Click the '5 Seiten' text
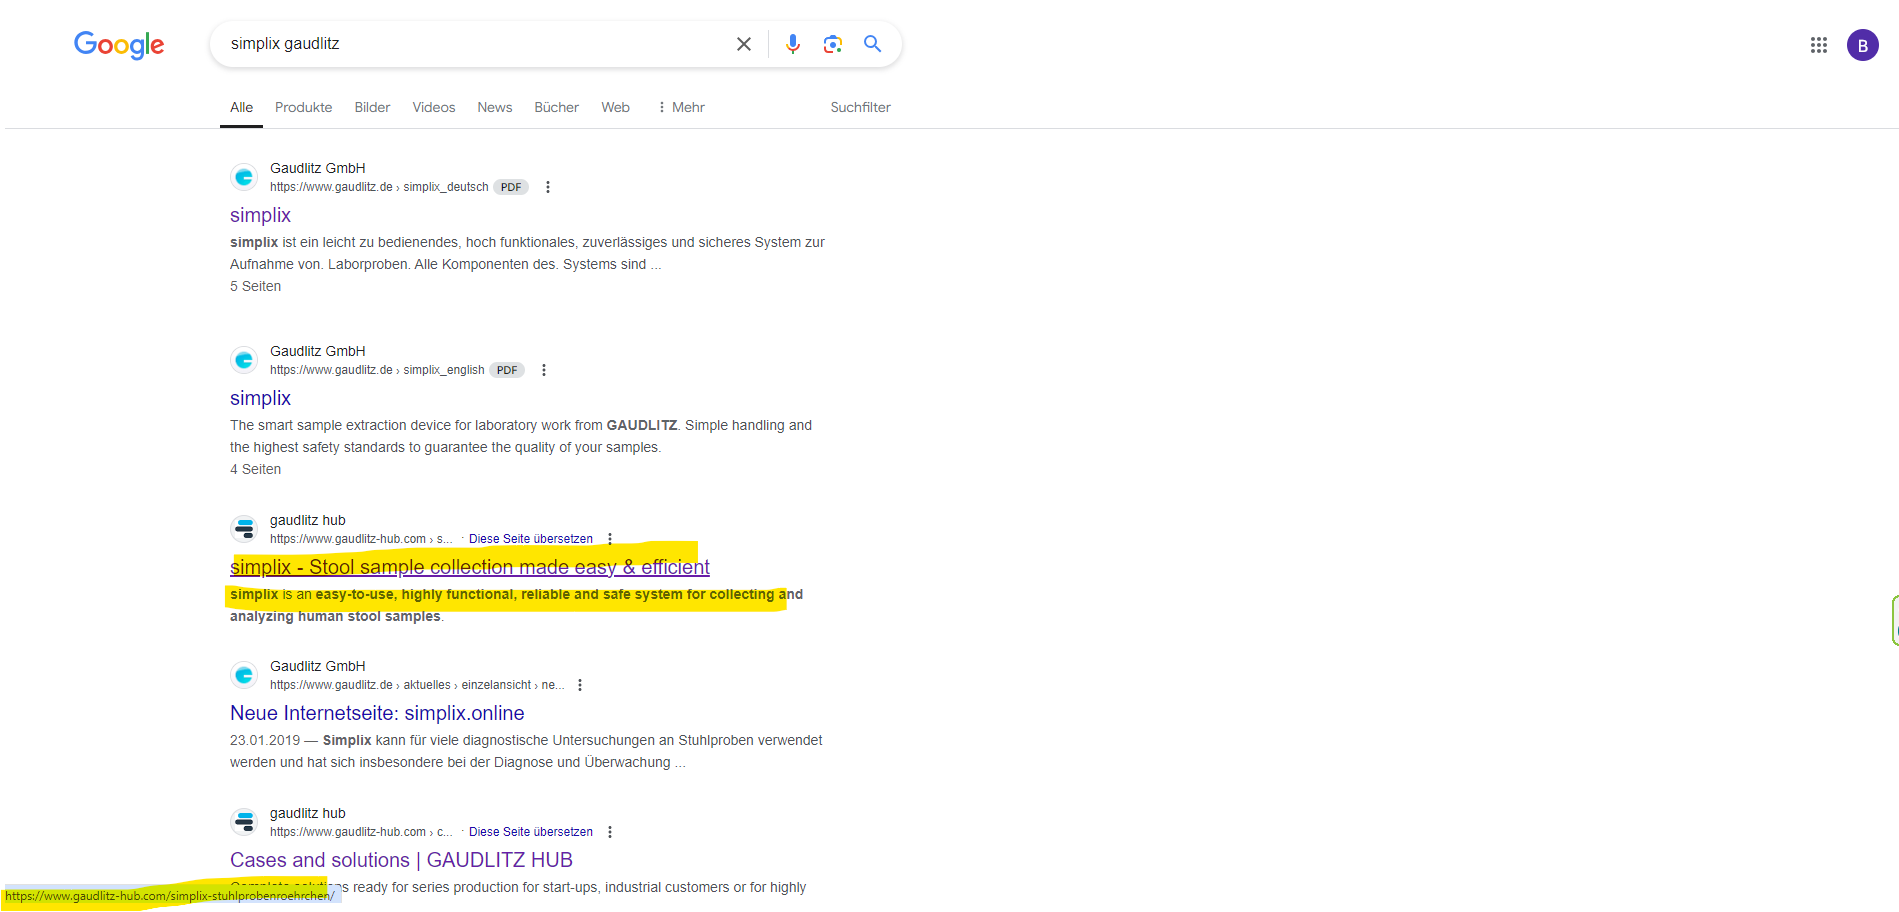Screen dimensions: 1899x912 256,286
